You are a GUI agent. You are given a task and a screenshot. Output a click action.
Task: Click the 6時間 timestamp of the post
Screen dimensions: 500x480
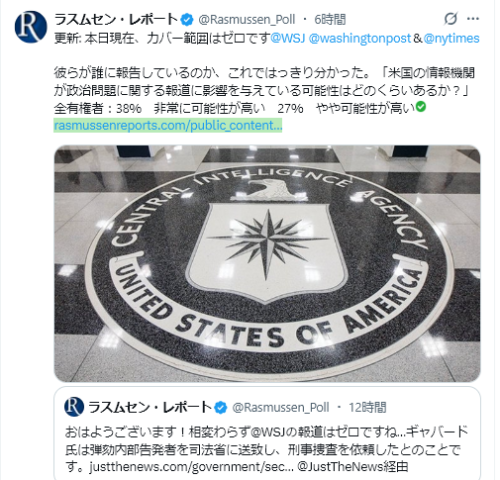(x=330, y=20)
